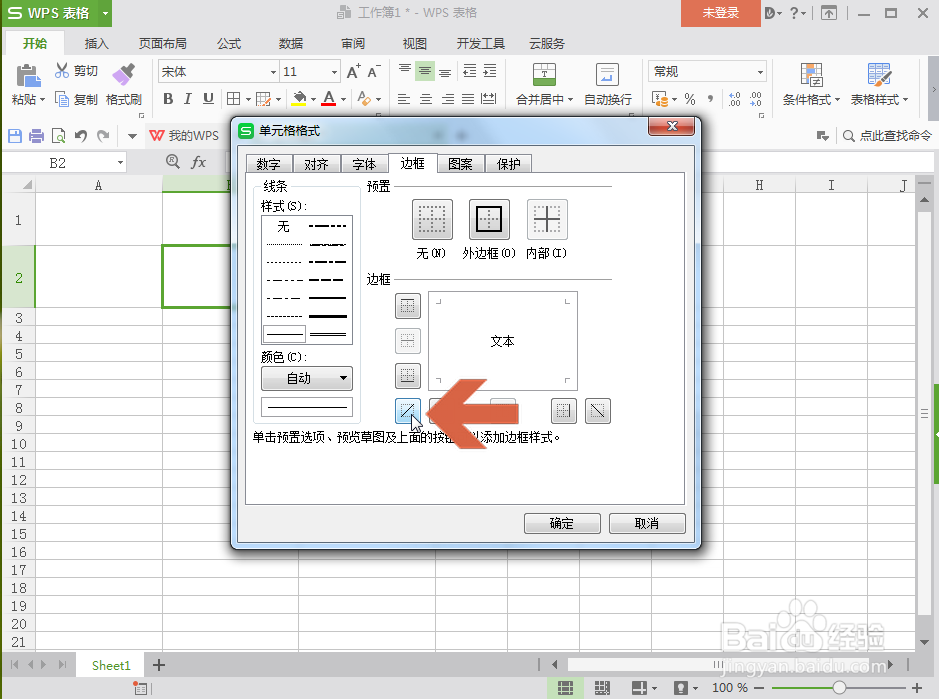The height and width of the screenshot is (699, 939).
Task: Toggle the right border button
Action: pos(564,411)
